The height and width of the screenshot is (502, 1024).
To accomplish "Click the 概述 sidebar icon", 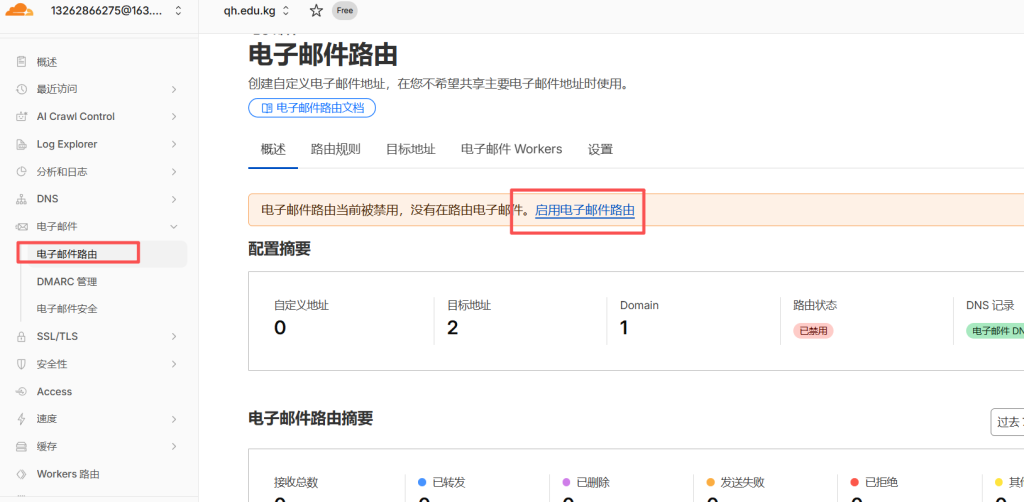I will tap(21, 62).
